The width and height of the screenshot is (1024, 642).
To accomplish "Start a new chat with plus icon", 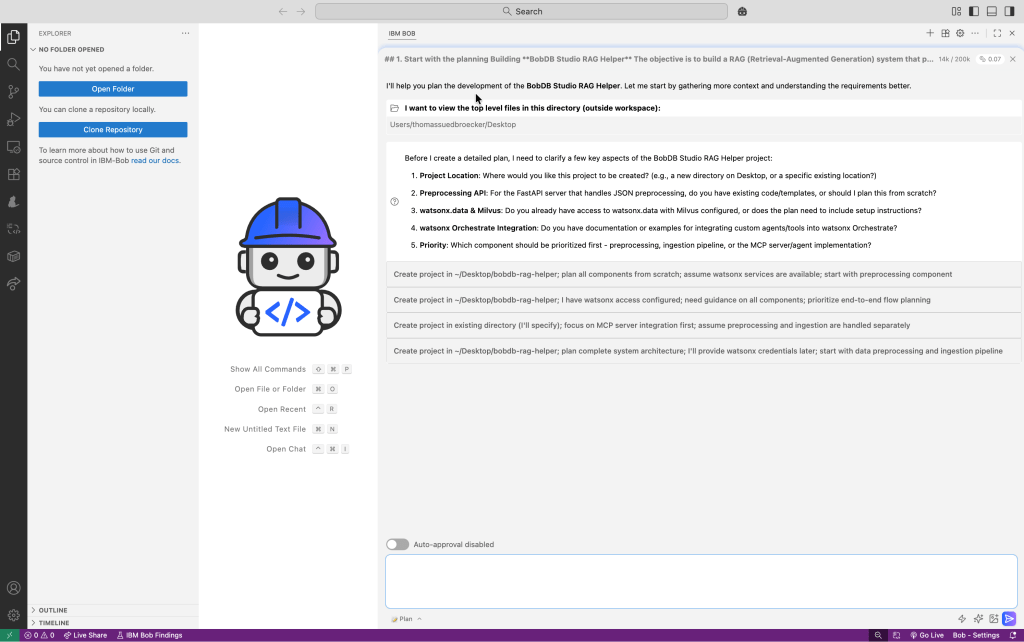I will click(930, 33).
